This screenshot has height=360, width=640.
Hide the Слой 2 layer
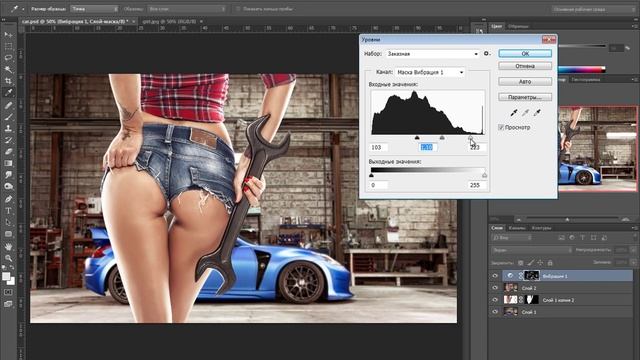495,288
